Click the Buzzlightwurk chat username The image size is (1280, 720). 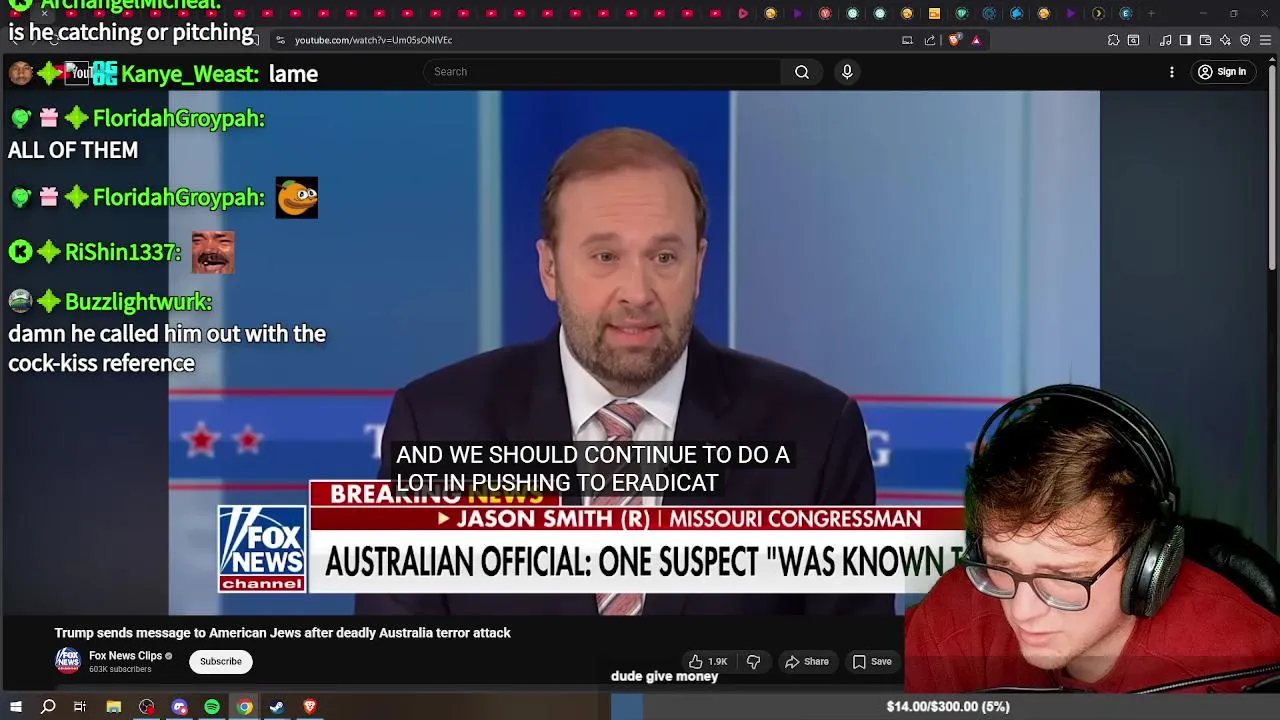point(138,301)
